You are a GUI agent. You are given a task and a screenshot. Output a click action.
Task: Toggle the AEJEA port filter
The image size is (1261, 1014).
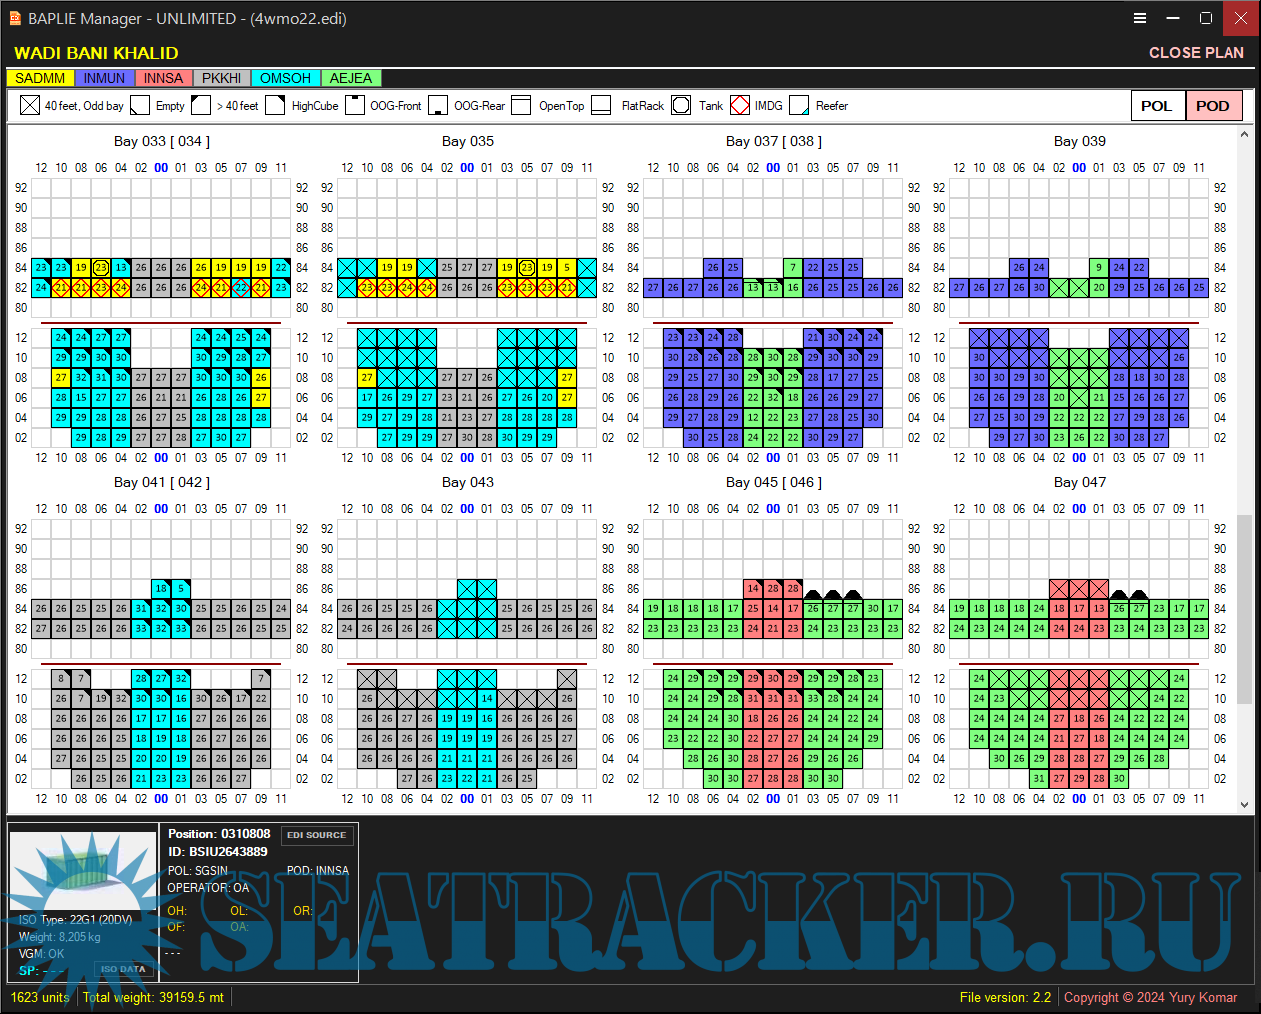[x=351, y=77]
